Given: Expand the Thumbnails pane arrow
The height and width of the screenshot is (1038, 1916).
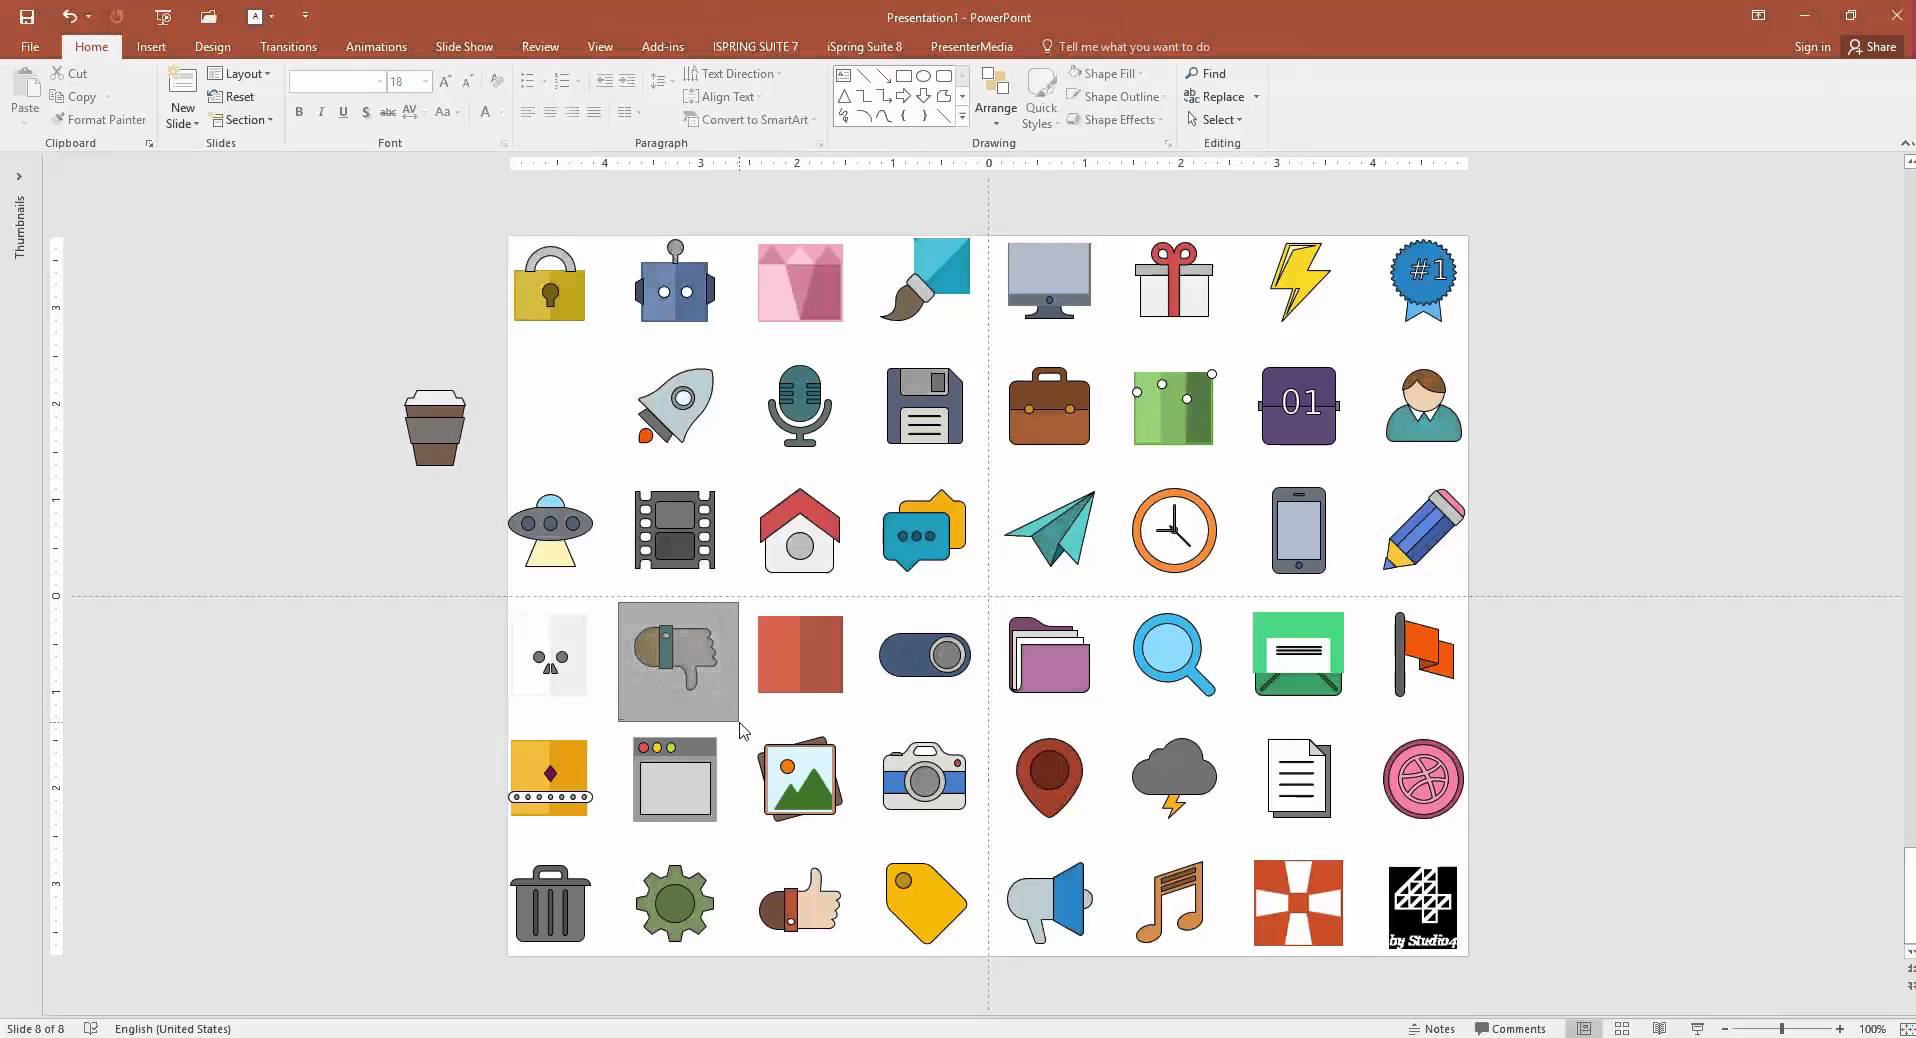Looking at the screenshot, I should click(18, 177).
